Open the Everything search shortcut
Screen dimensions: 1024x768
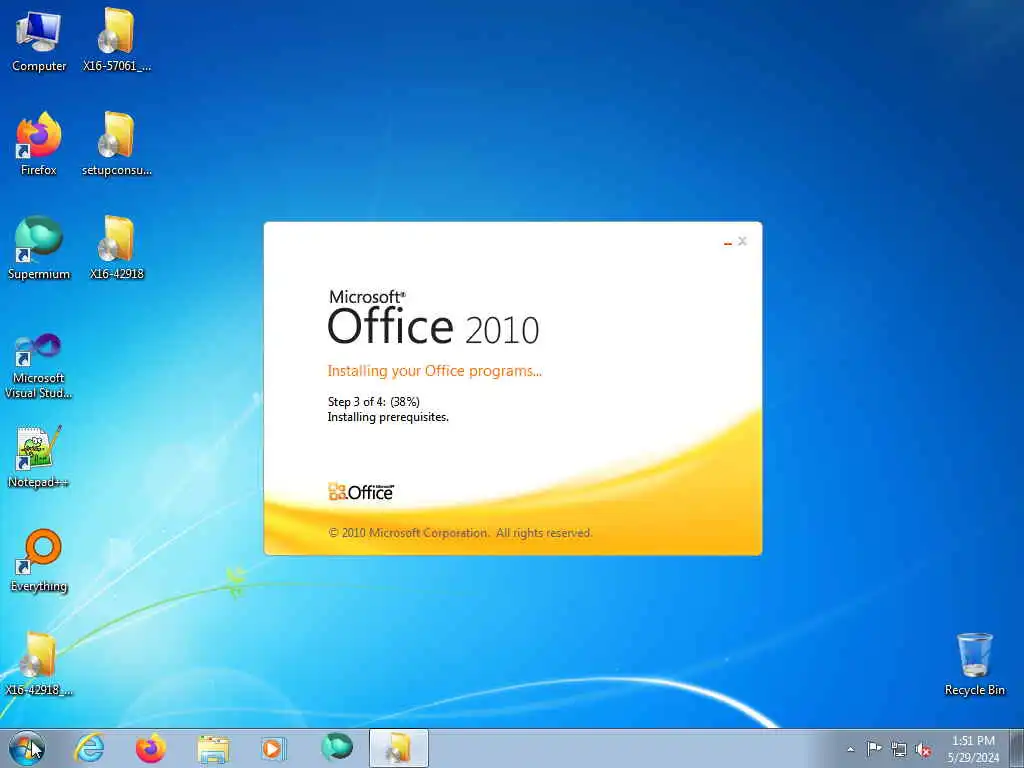(39, 560)
